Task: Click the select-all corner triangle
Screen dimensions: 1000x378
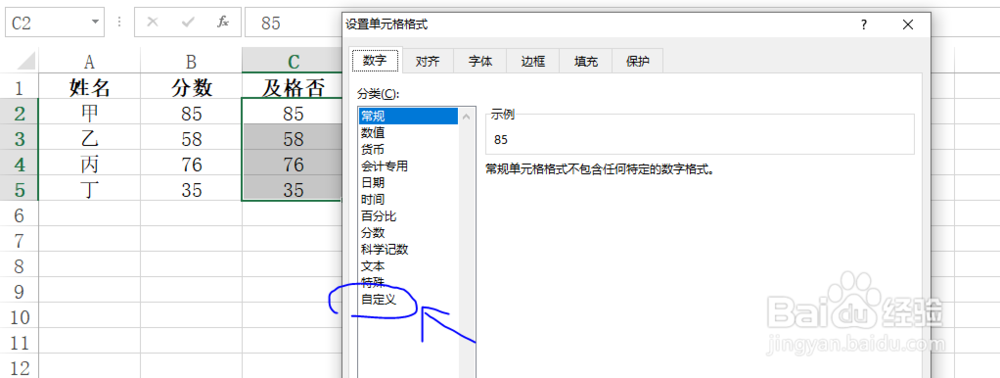Action: click(x=26, y=61)
